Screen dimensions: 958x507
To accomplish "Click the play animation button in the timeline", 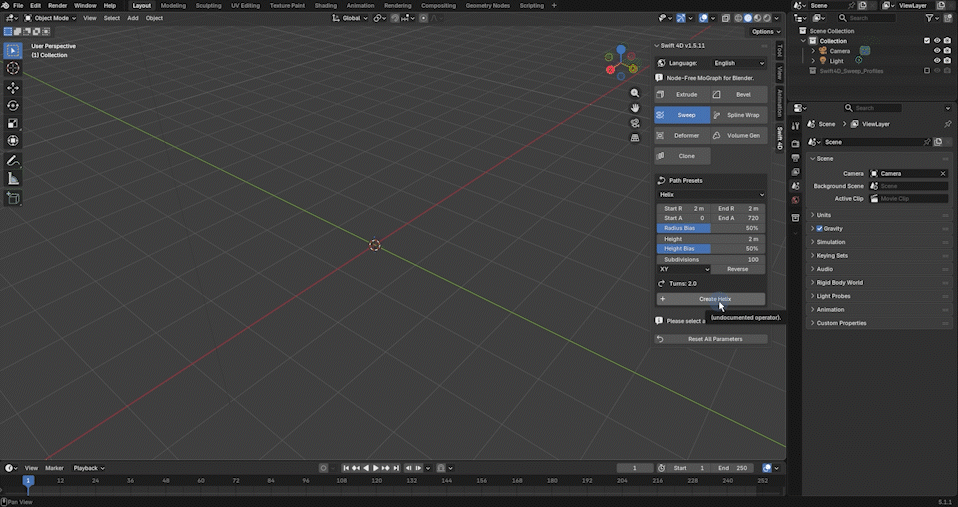I will pyautogui.click(x=376, y=468).
